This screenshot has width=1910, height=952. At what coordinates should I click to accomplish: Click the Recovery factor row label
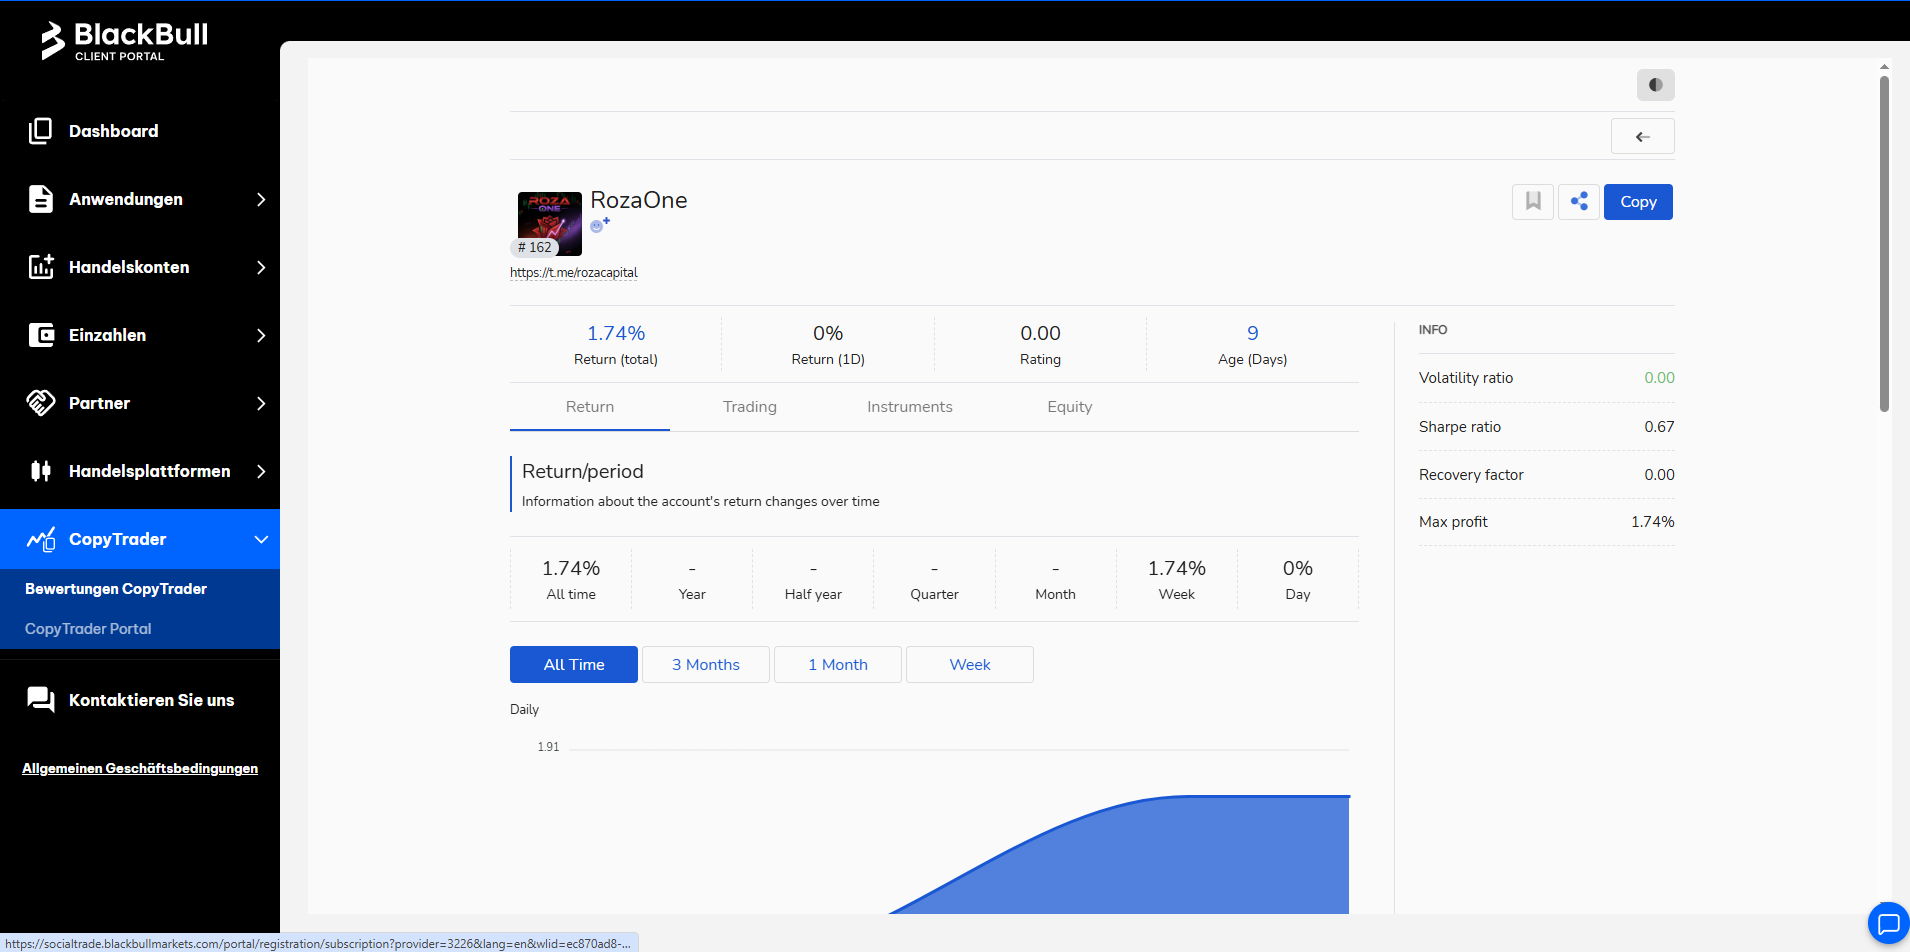click(1471, 475)
